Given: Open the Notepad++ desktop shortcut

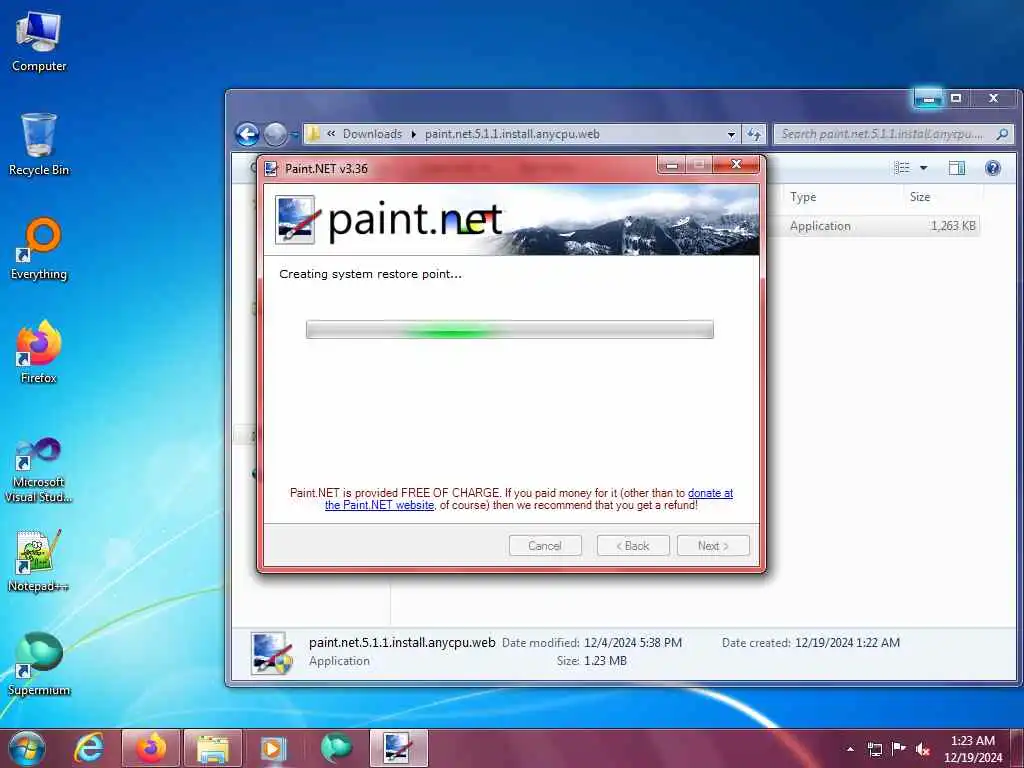Looking at the screenshot, I should pyautogui.click(x=39, y=560).
